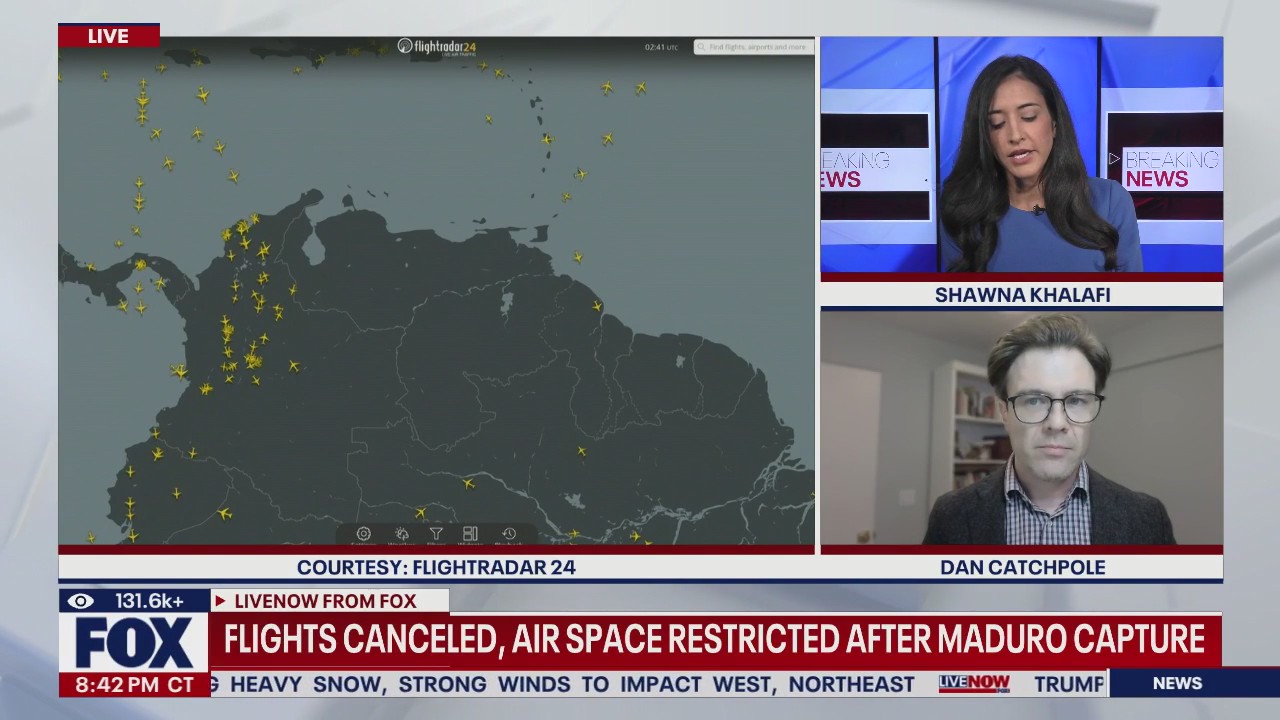Viewport: 1280px width, 720px height.
Task: Open Playback mode with the history clock icon
Action: (x=508, y=535)
